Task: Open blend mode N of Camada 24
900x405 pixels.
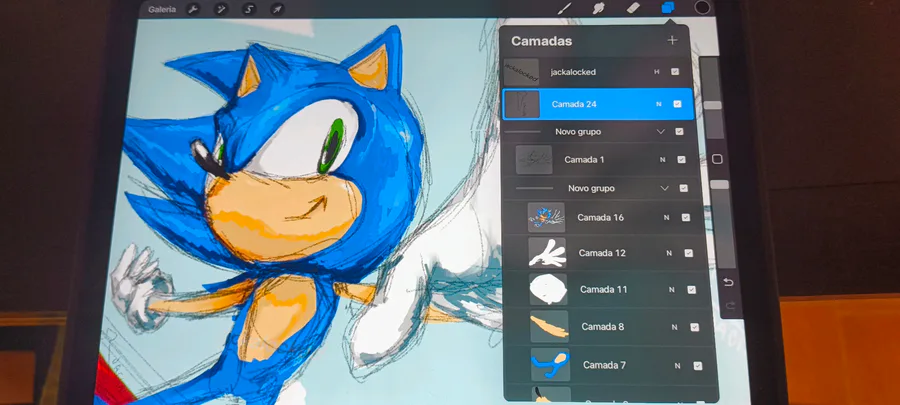Action: pyautogui.click(x=659, y=104)
